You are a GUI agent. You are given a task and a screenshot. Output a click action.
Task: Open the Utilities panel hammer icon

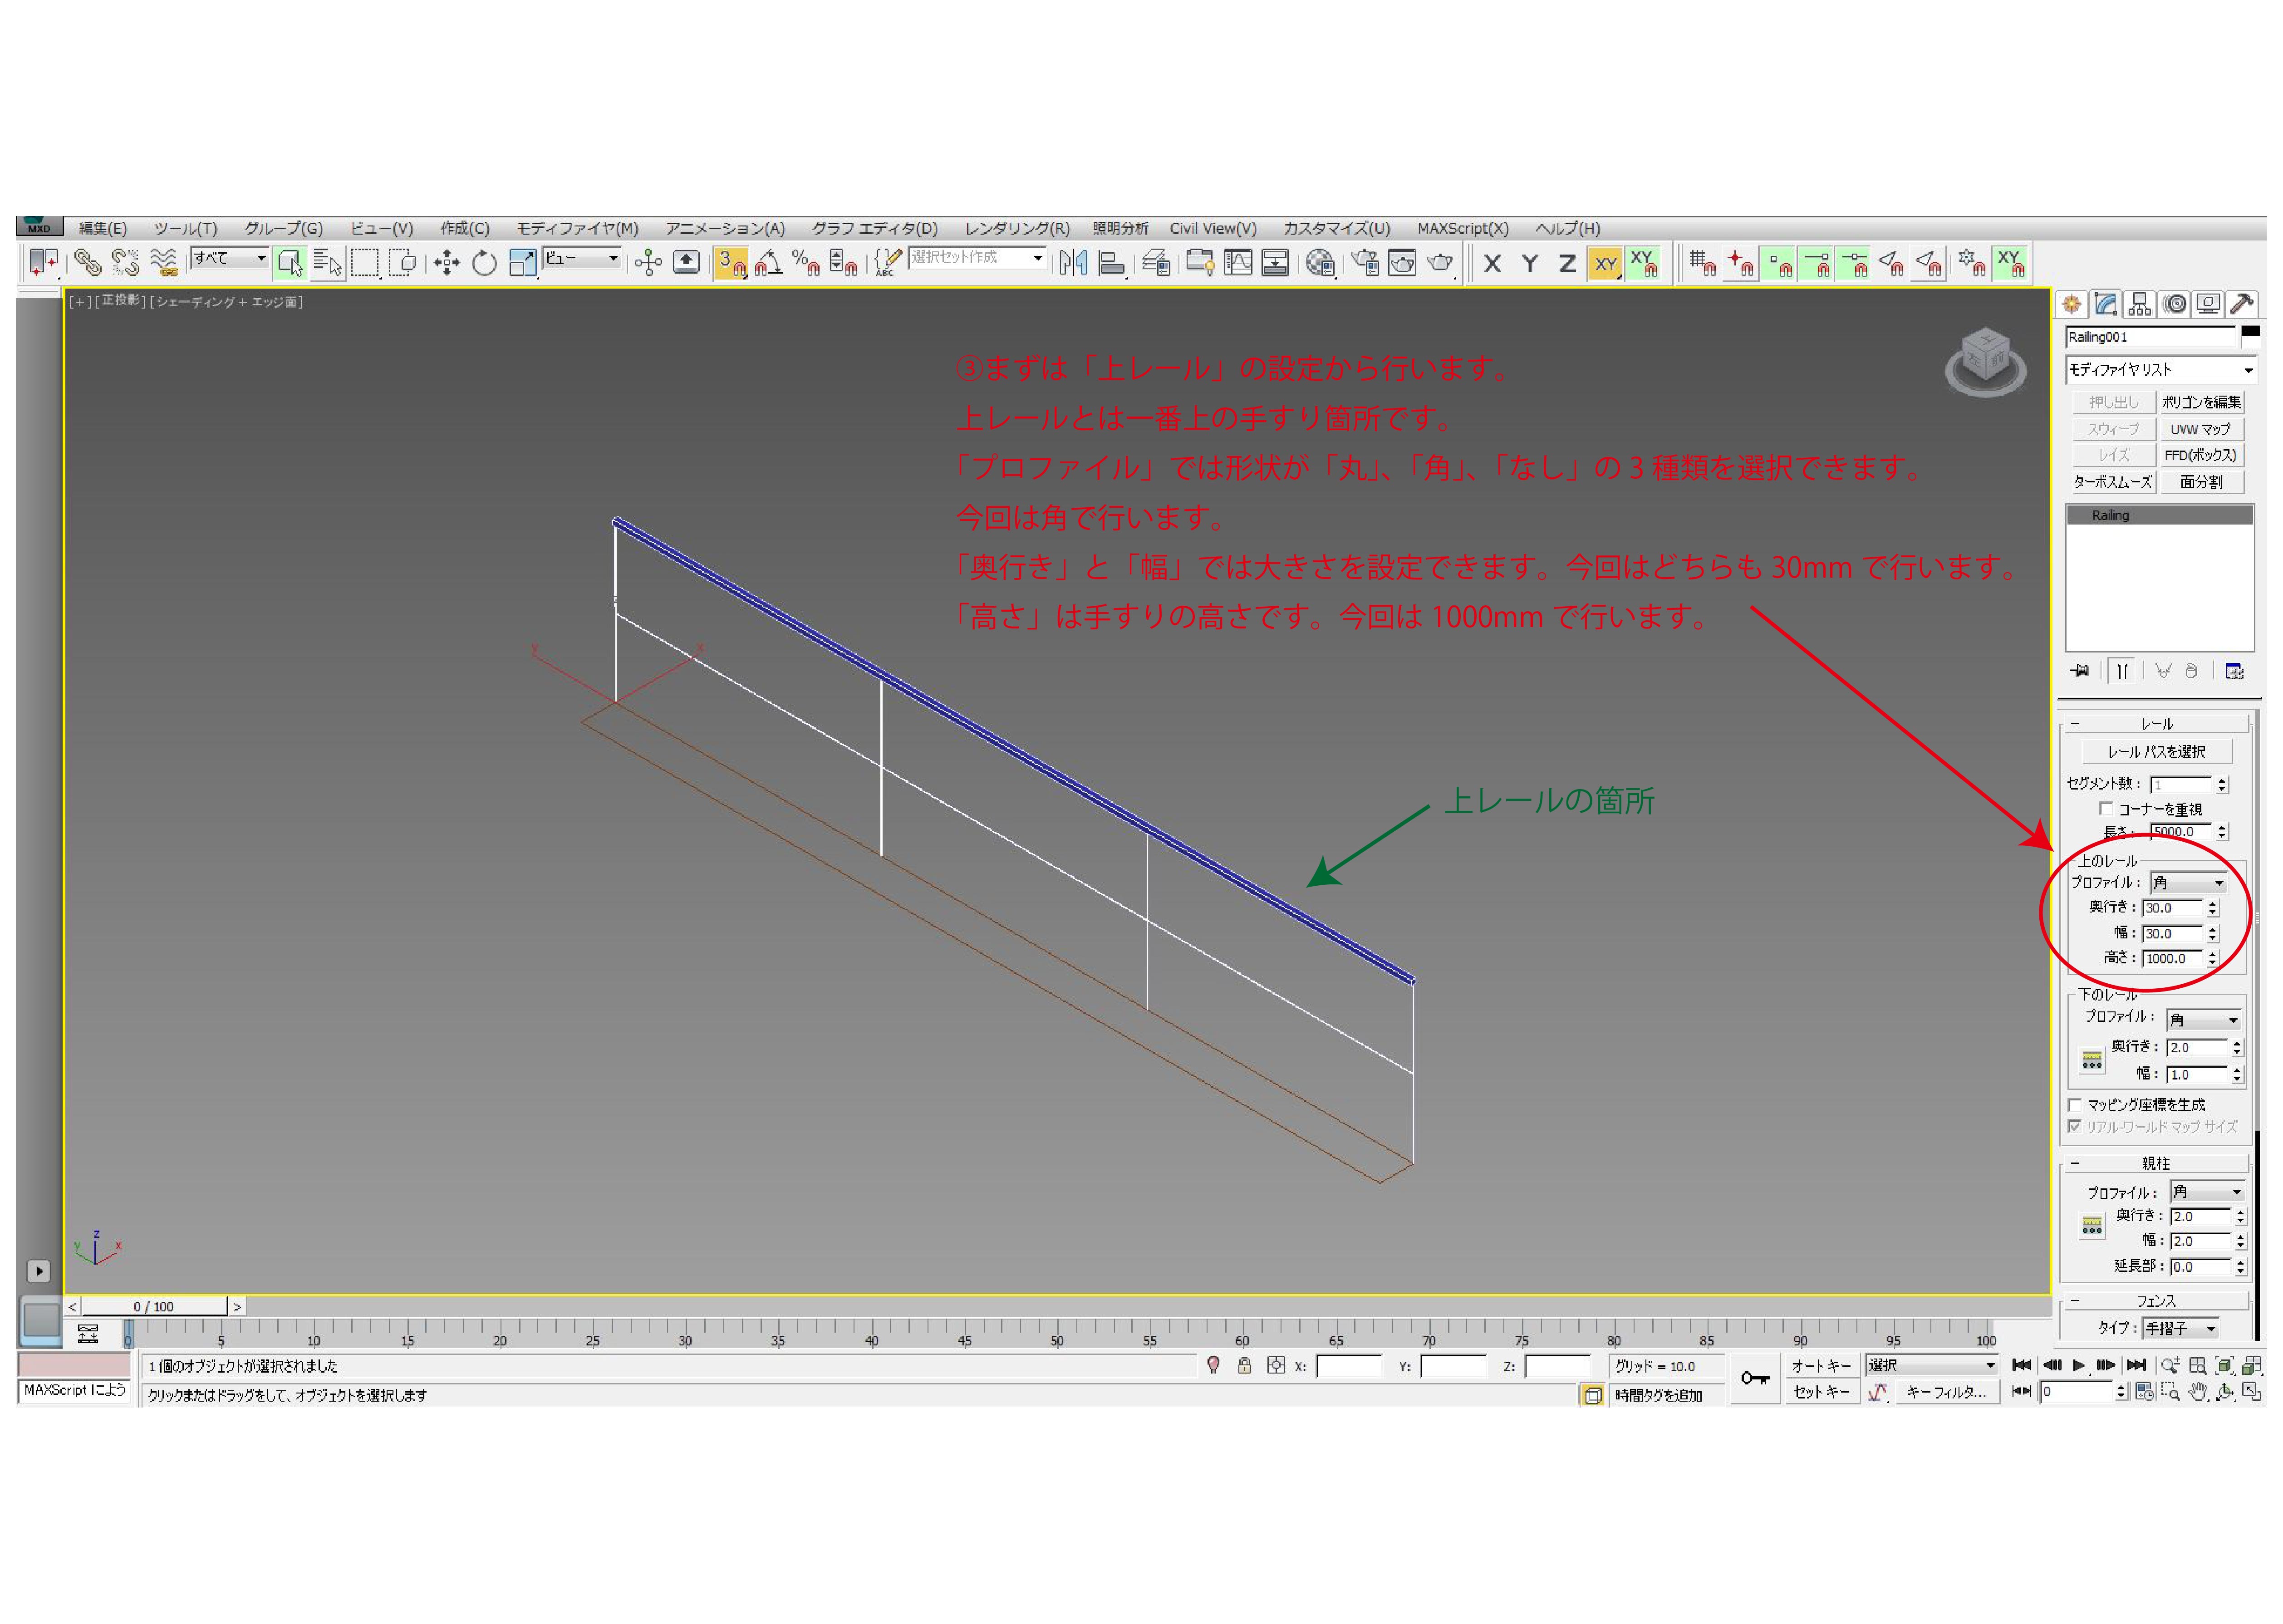2242,304
